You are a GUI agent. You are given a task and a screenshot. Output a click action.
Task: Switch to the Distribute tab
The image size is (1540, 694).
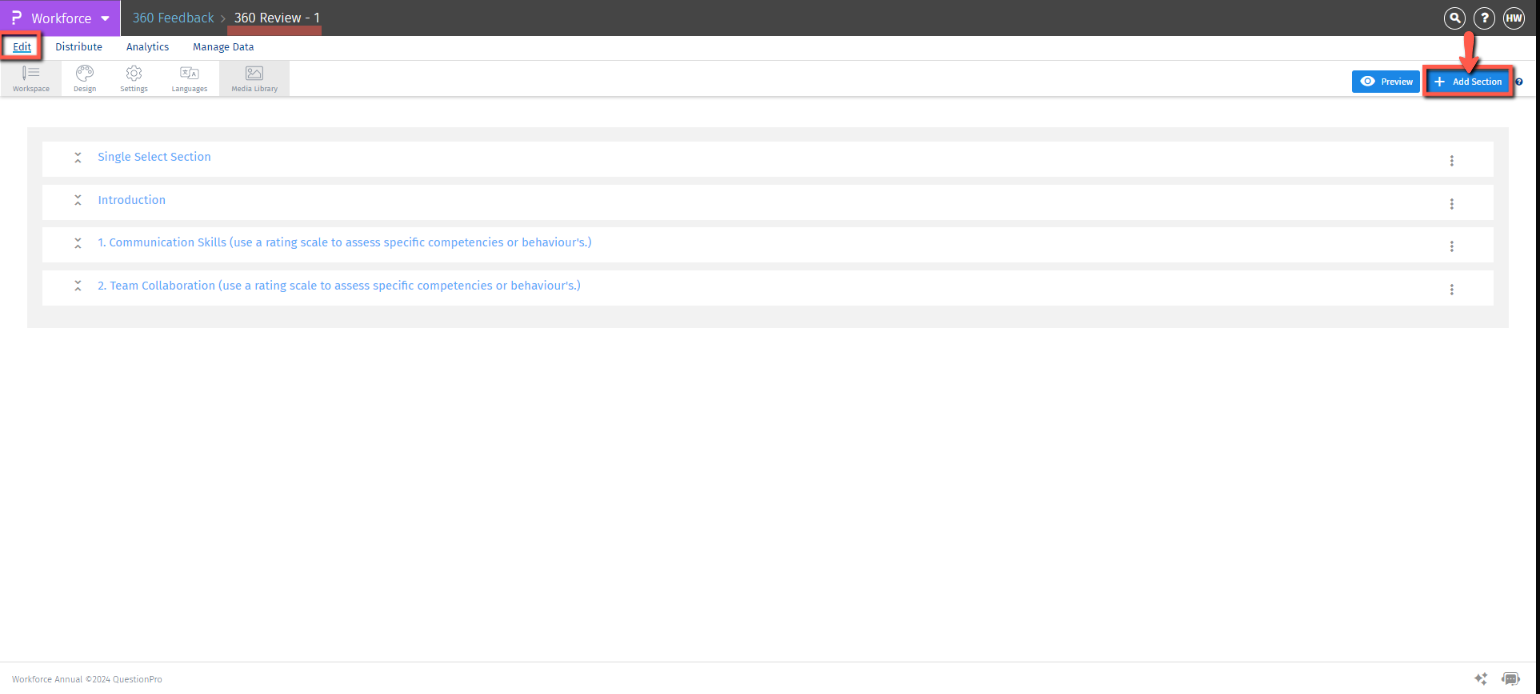click(78, 46)
